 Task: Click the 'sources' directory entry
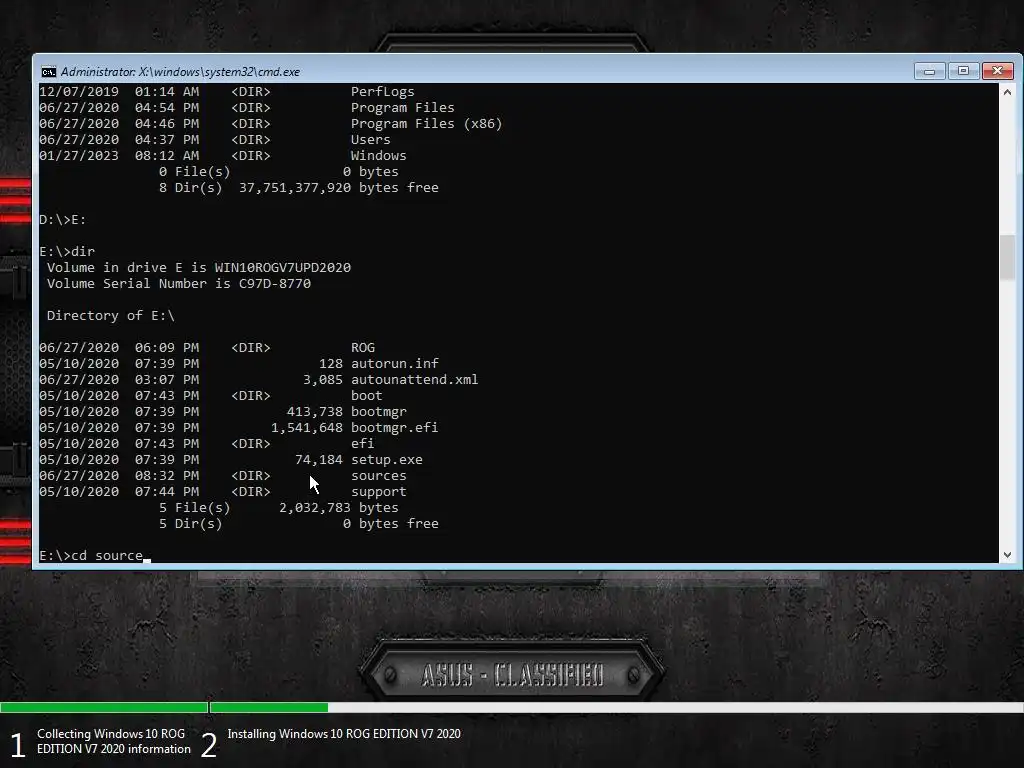[378, 475]
